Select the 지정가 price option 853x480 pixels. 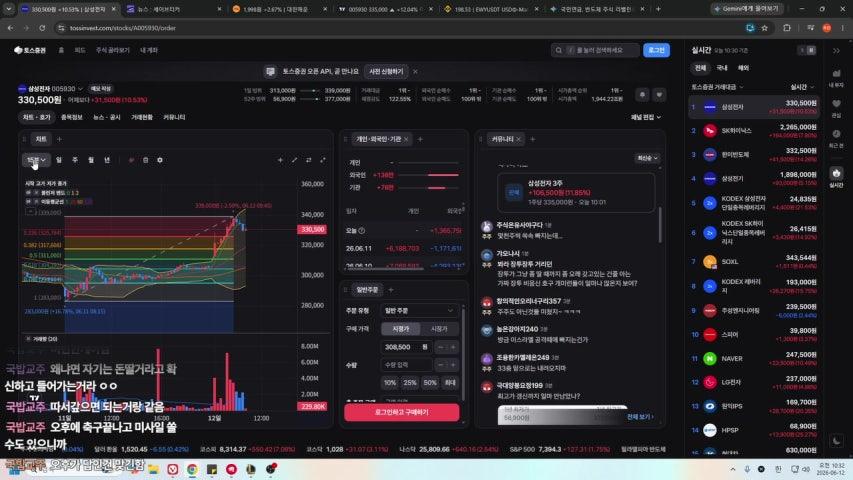pyautogui.click(x=401, y=329)
